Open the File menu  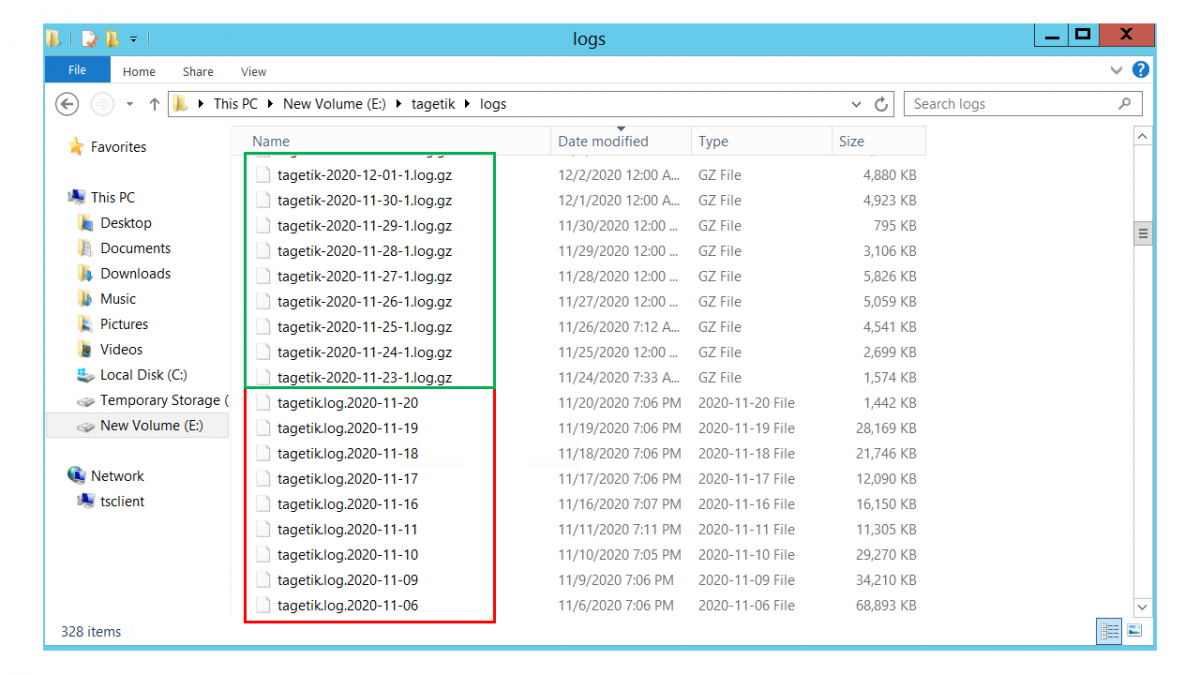[77, 71]
